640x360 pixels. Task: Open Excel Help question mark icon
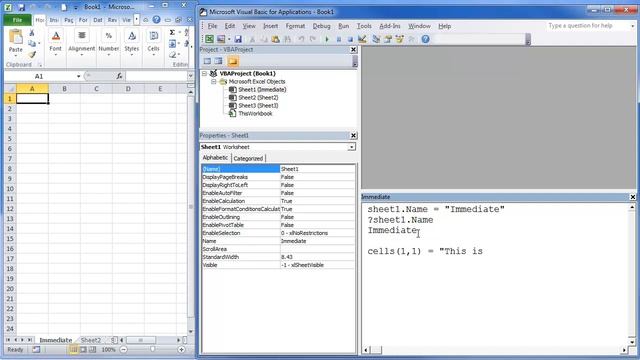156,20
